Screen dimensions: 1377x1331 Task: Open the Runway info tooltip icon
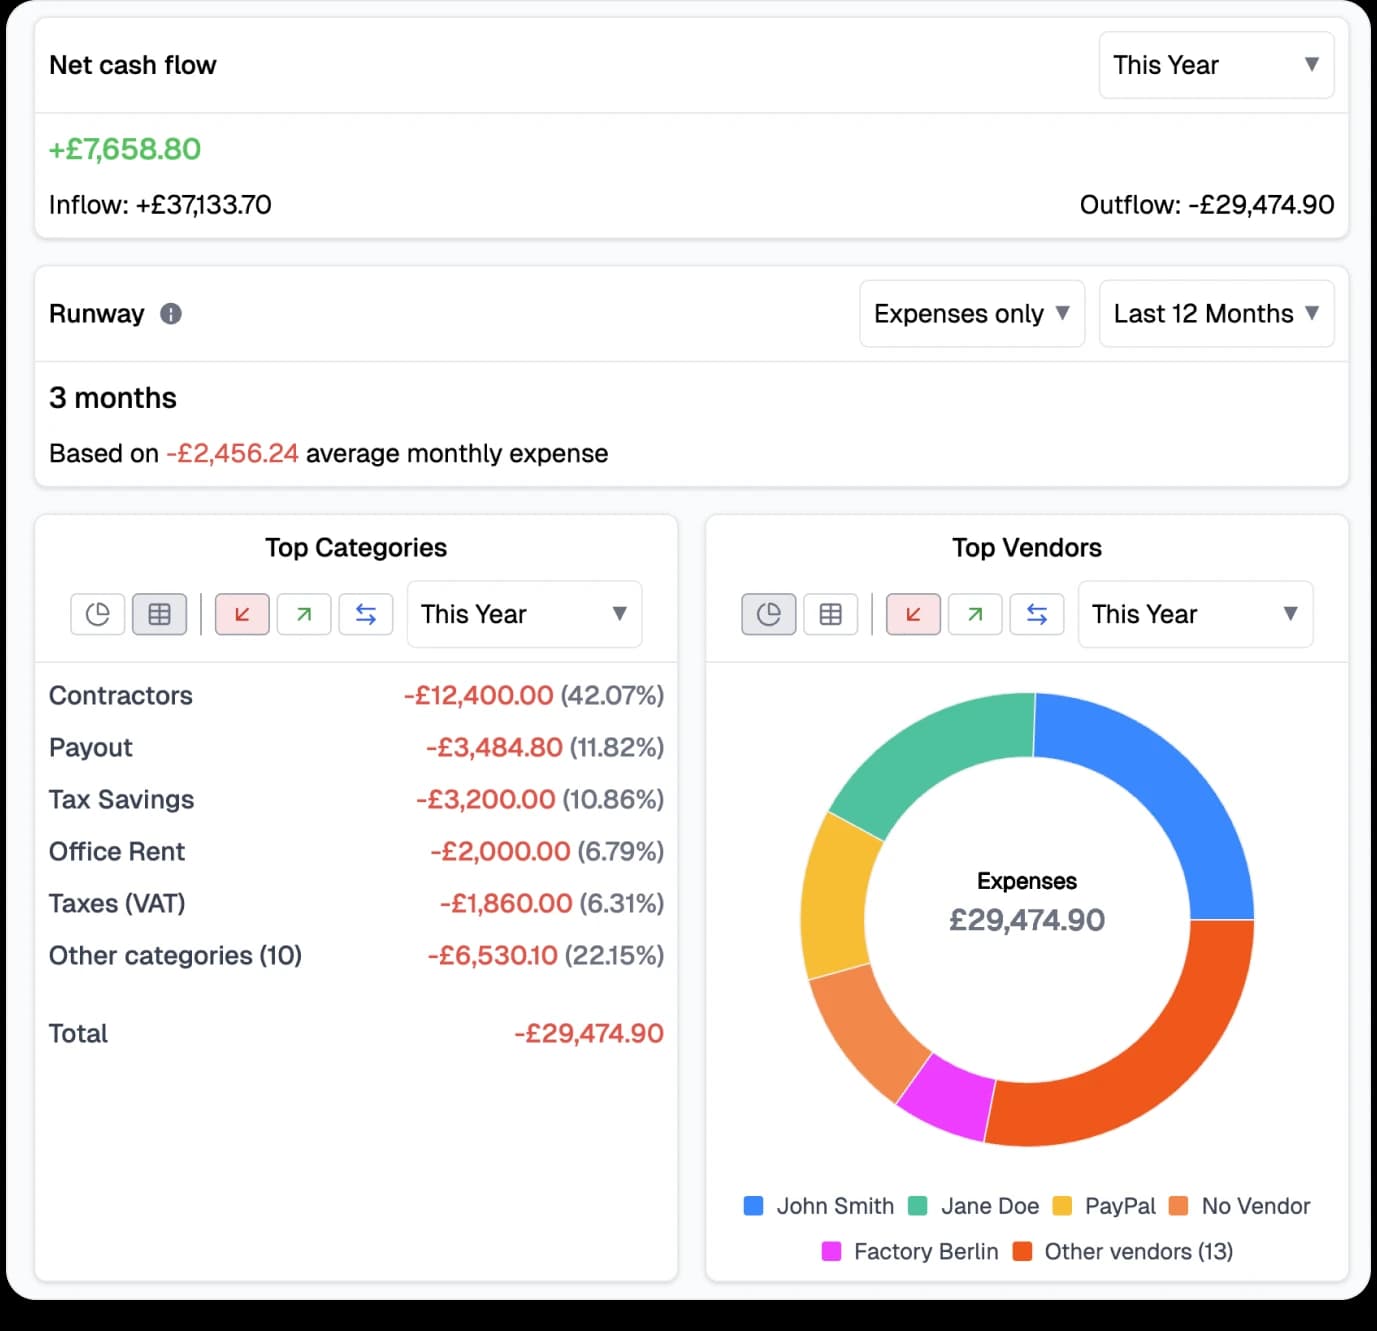click(170, 314)
